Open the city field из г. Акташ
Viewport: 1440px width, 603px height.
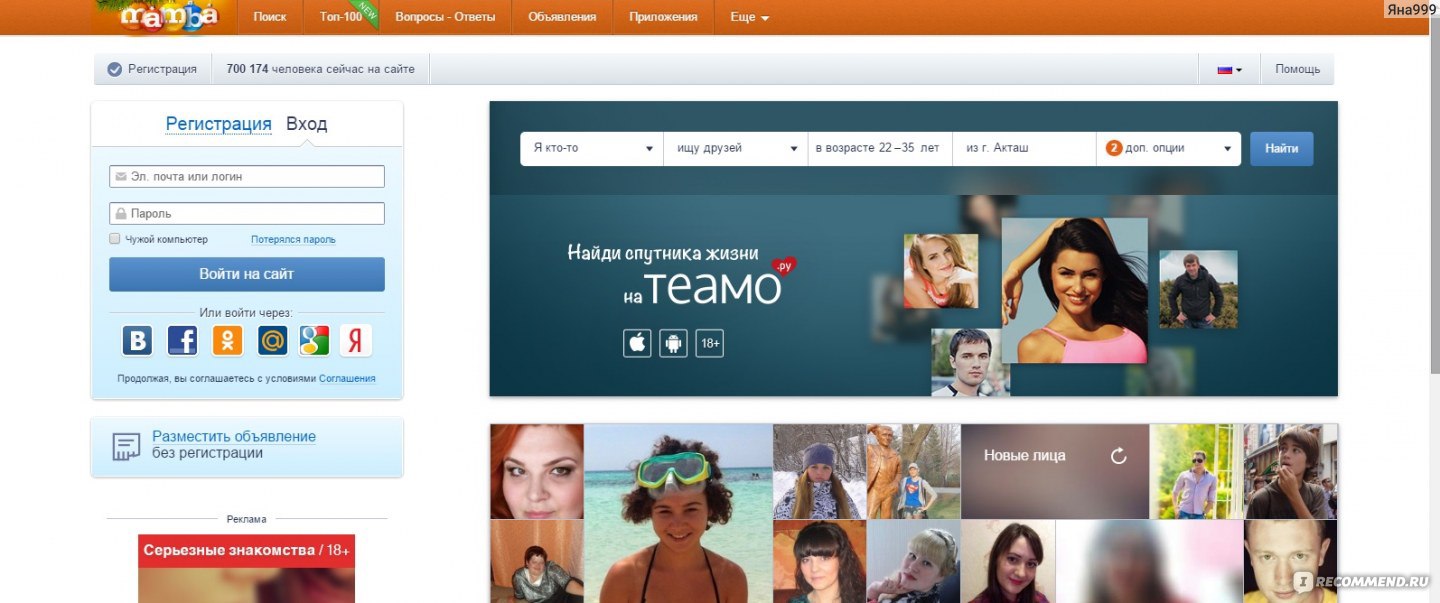(x=1024, y=148)
